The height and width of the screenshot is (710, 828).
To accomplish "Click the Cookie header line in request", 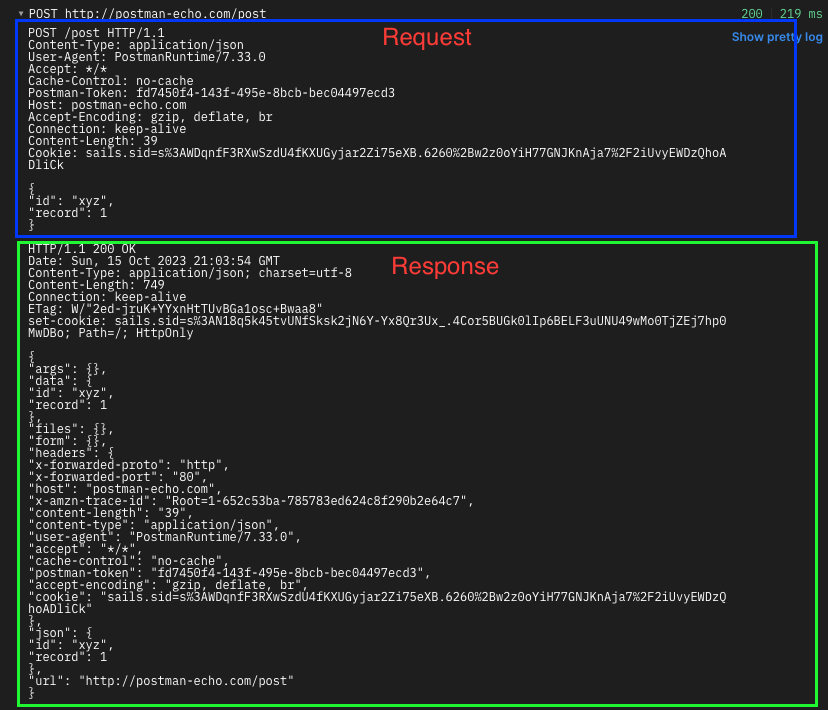I will coord(377,159).
